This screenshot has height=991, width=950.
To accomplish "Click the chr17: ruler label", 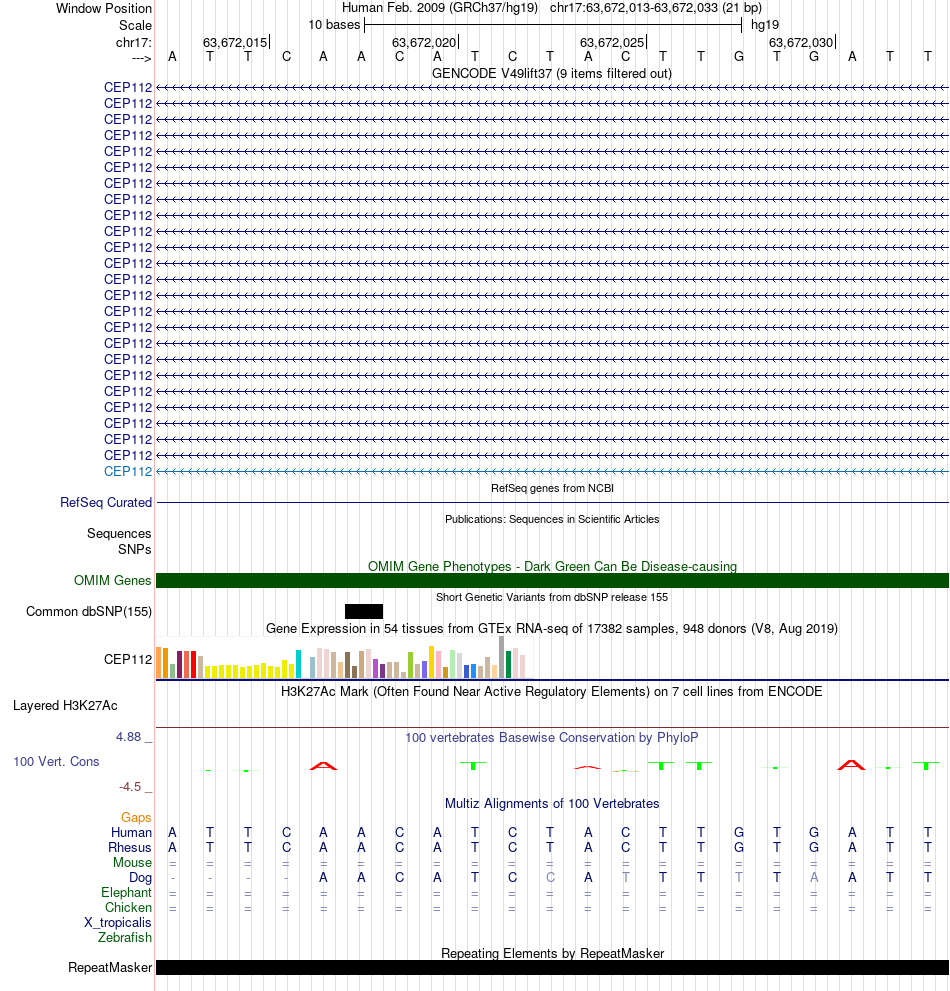I will (x=133, y=42).
